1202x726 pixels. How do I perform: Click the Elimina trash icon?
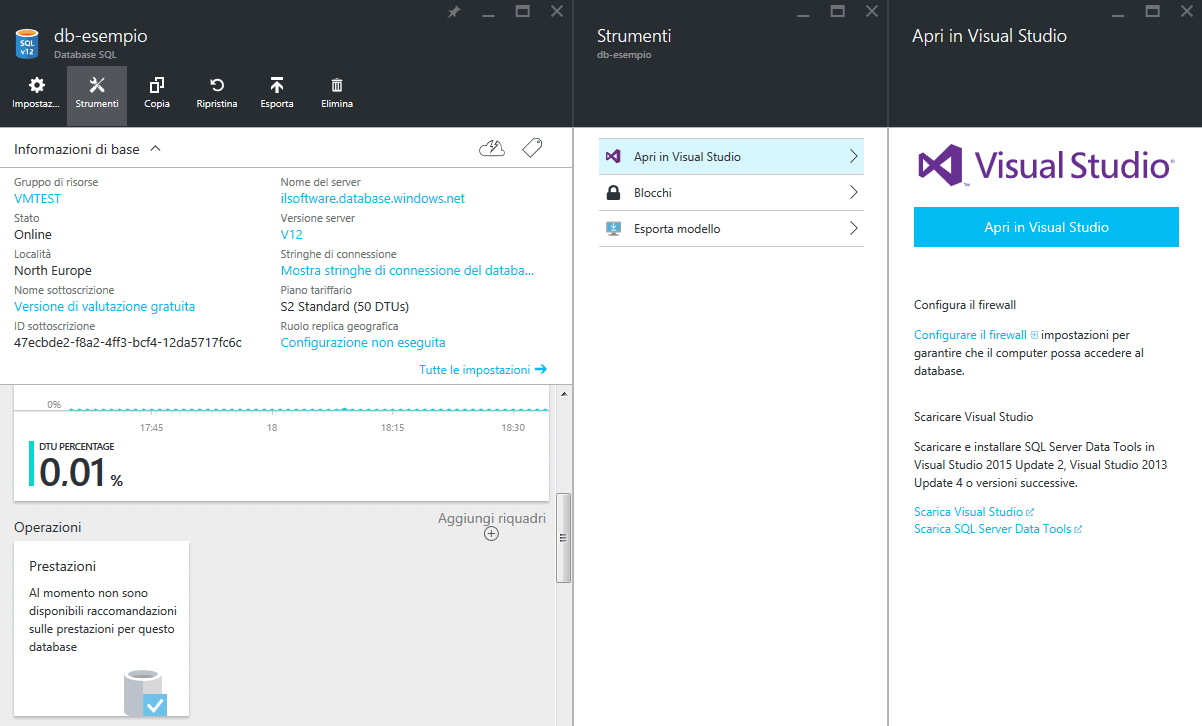click(x=337, y=86)
